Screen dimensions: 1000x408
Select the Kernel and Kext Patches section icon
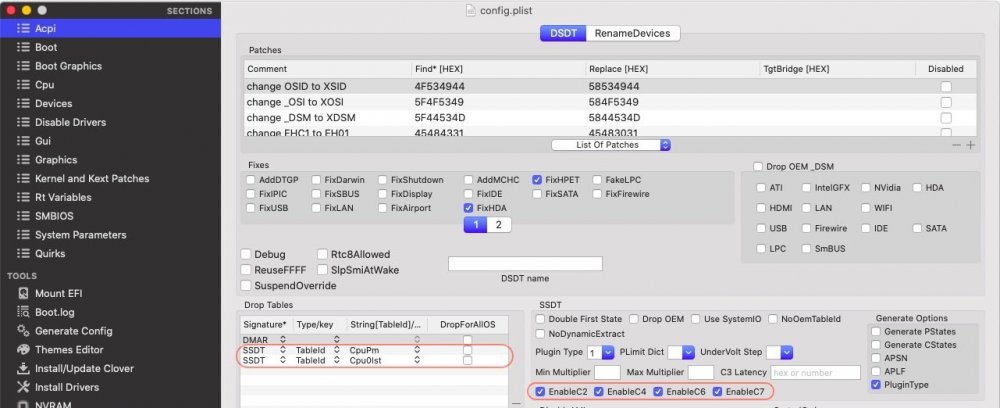(22, 178)
